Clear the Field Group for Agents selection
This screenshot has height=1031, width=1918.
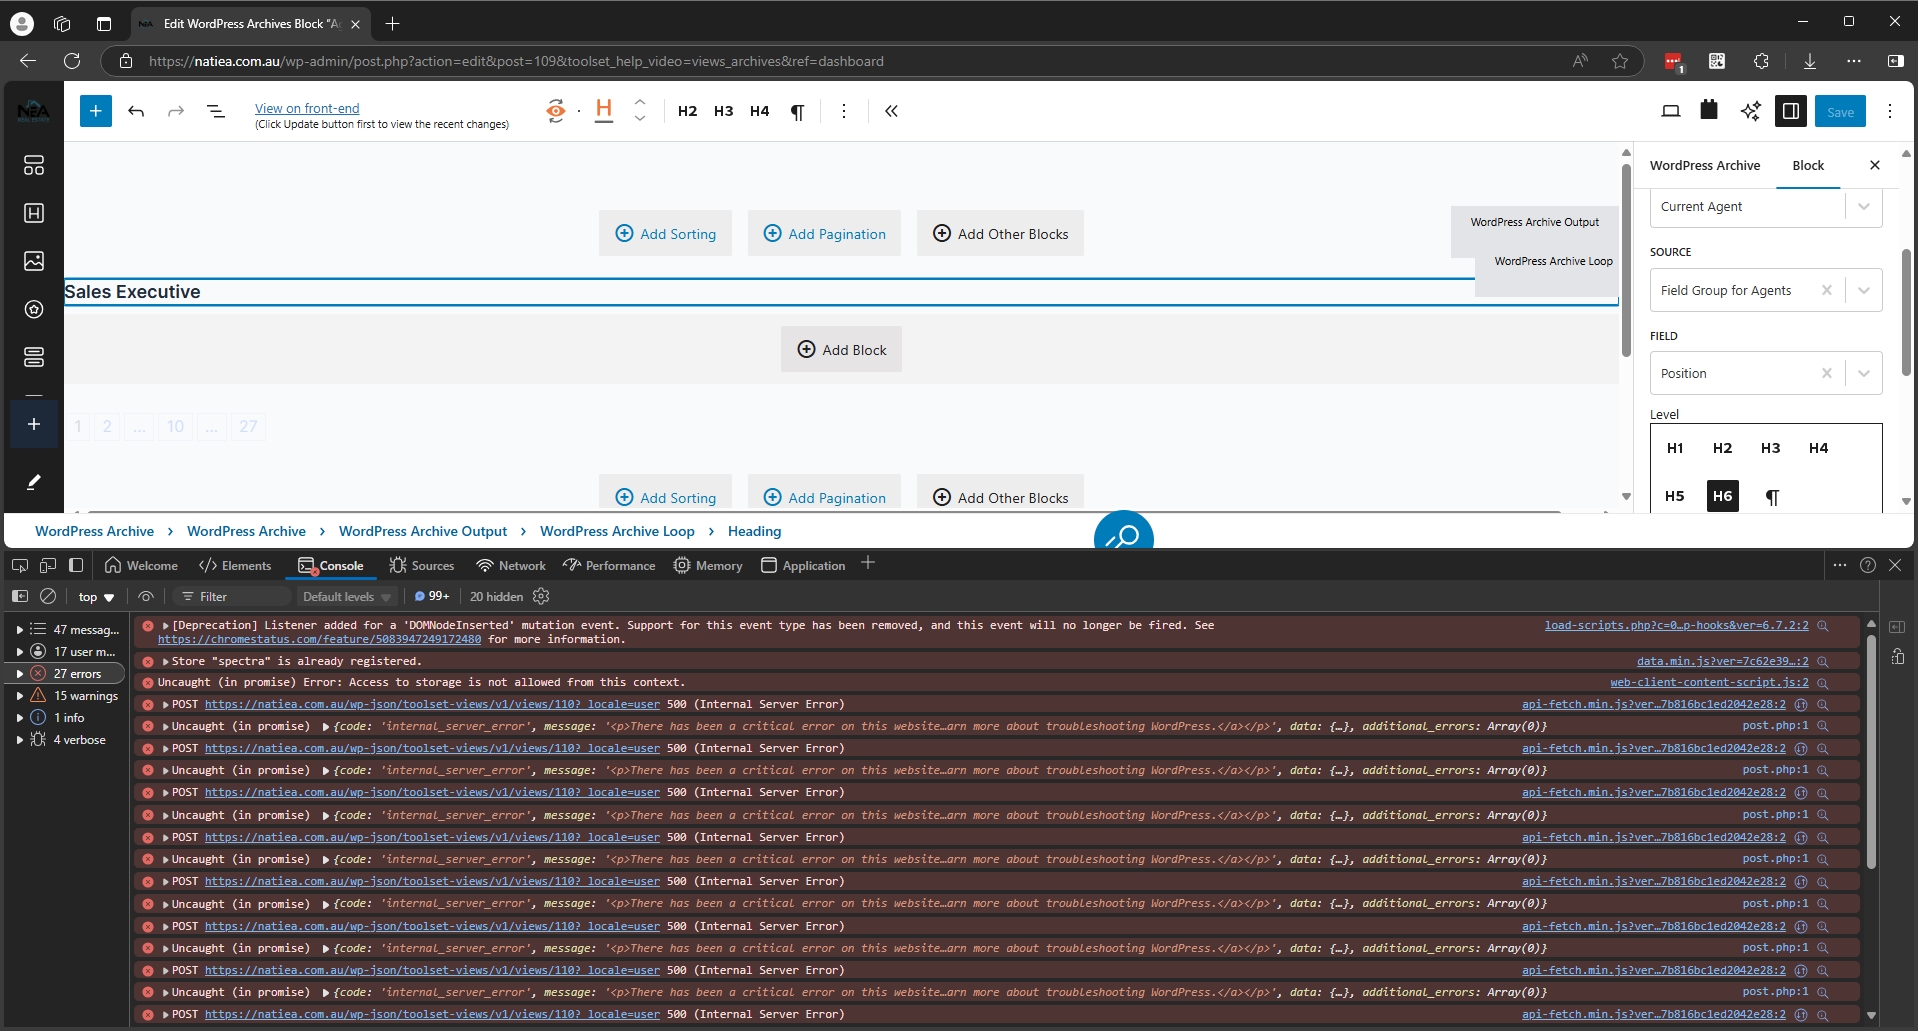pyautogui.click(x=1827, y=290)
